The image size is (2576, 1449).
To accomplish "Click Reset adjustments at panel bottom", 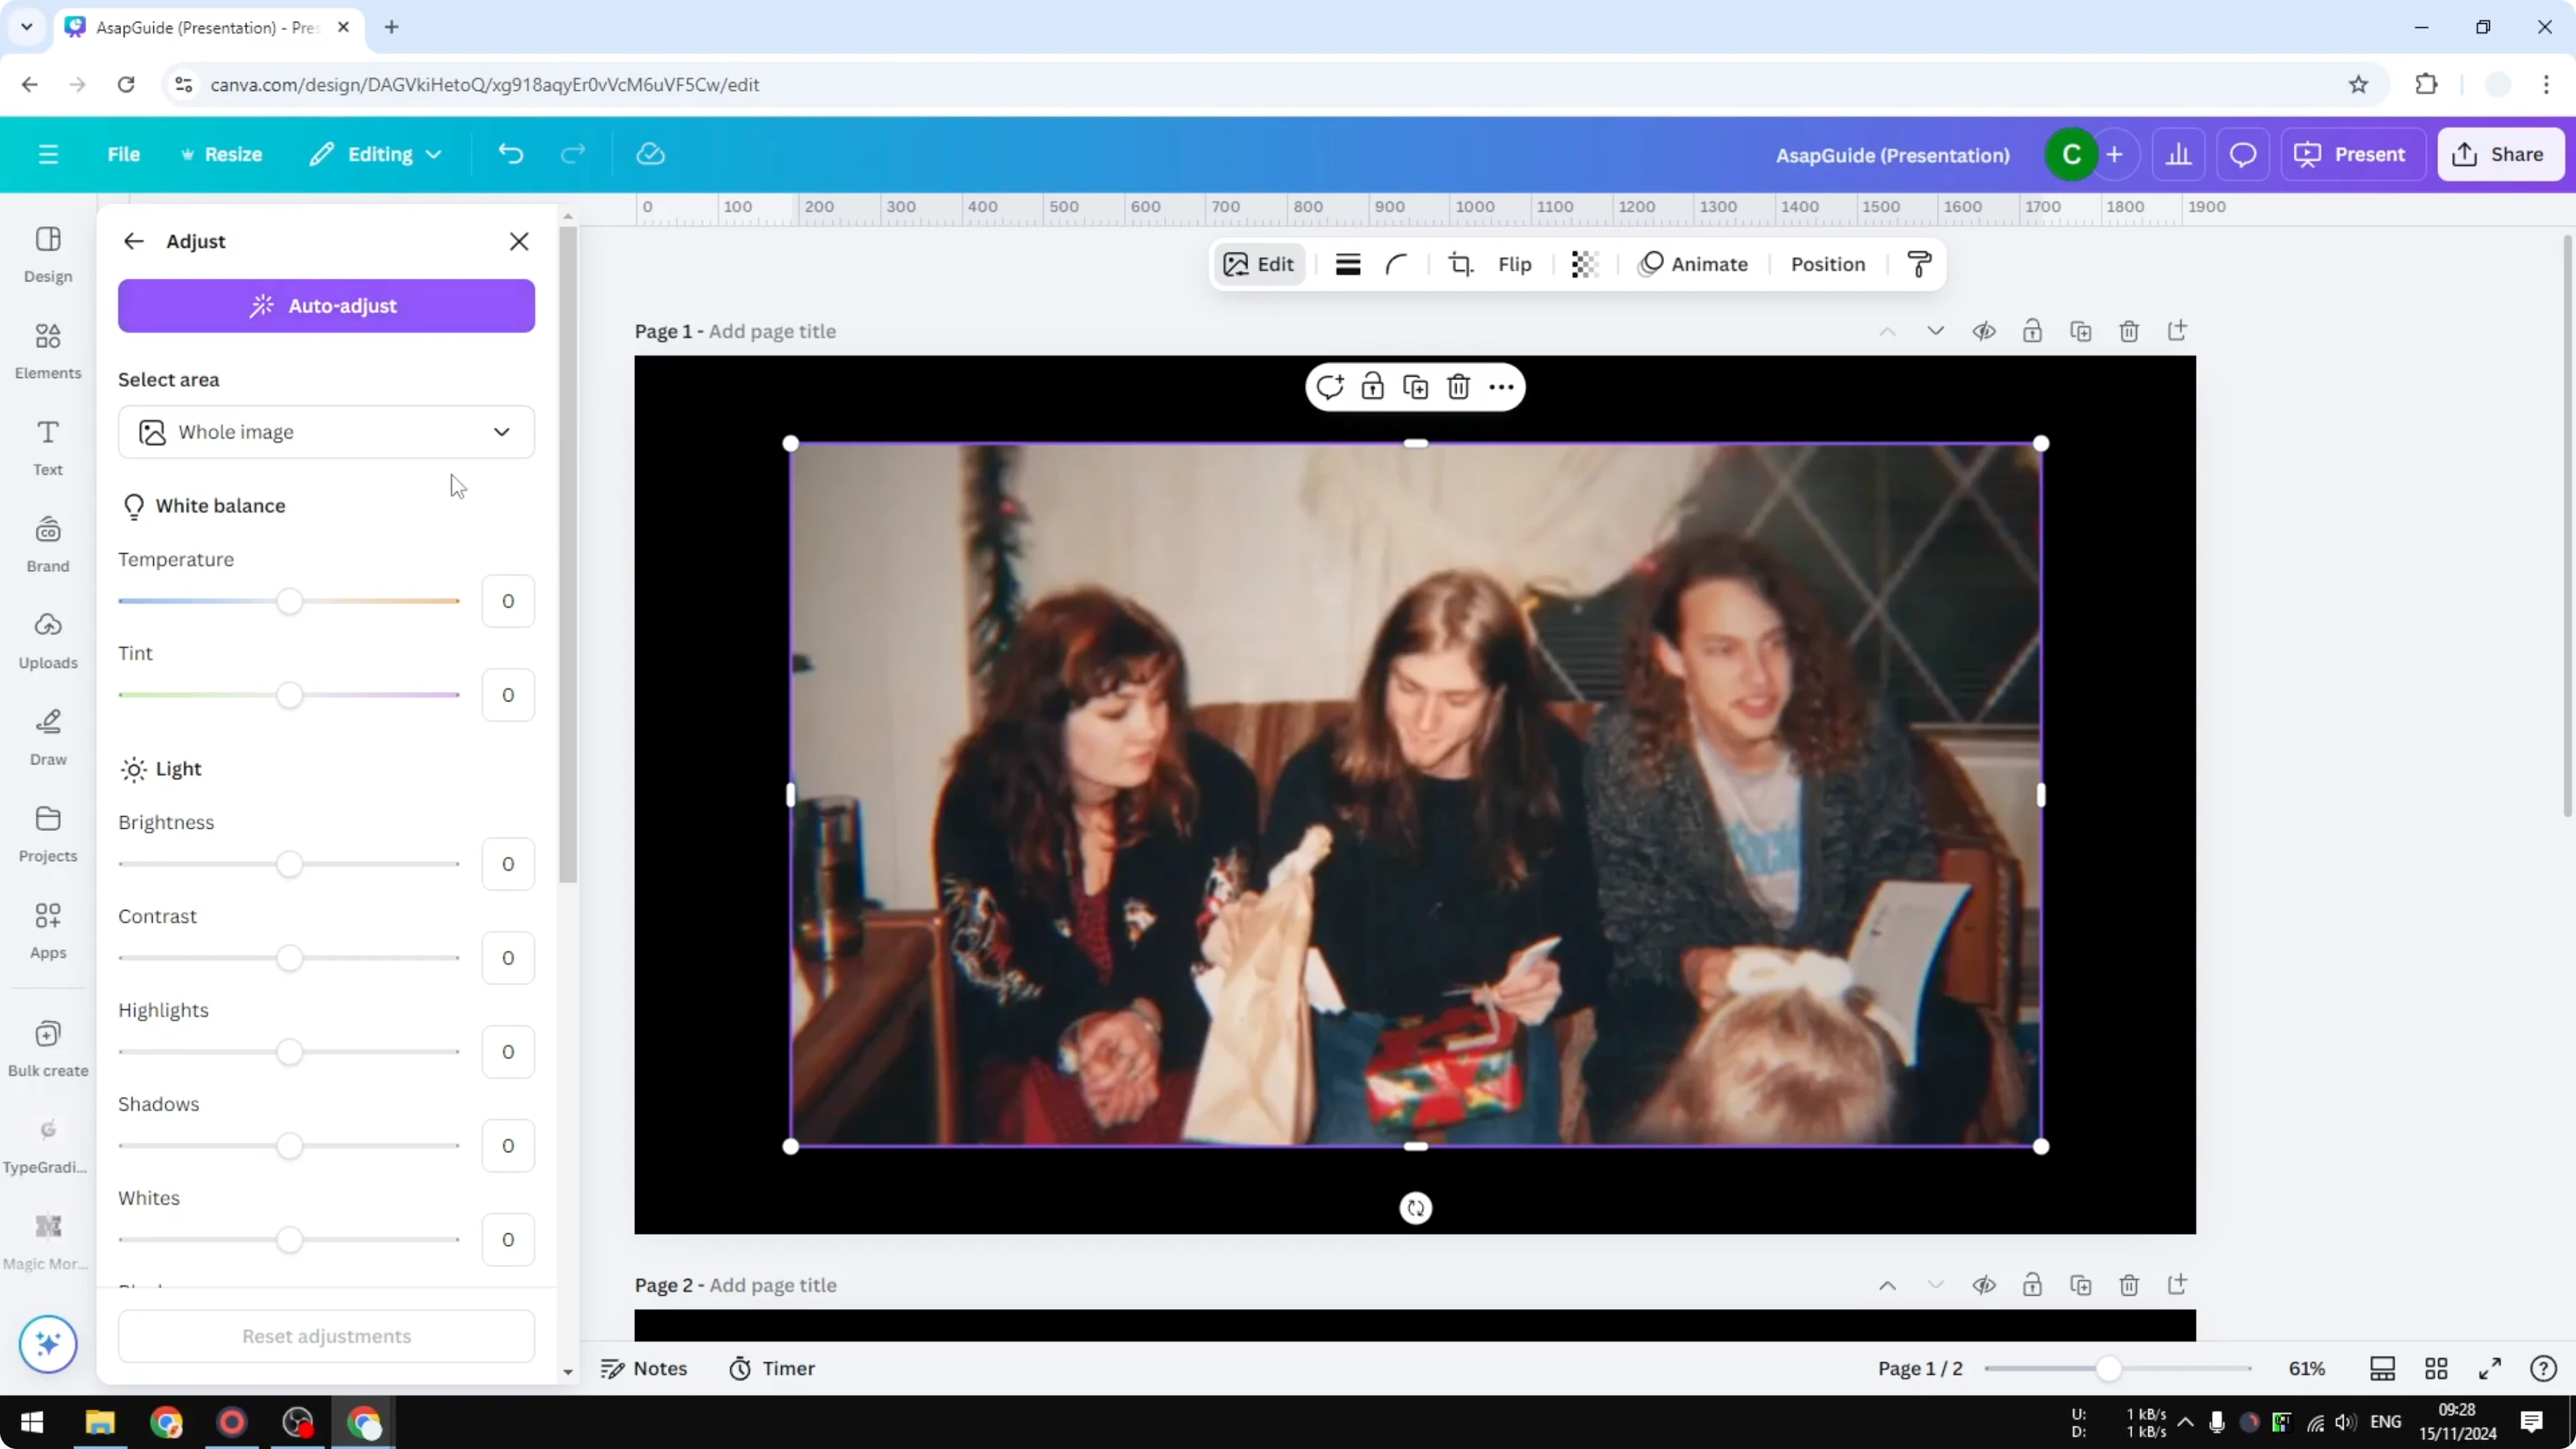I will (x=326, y=1336).
